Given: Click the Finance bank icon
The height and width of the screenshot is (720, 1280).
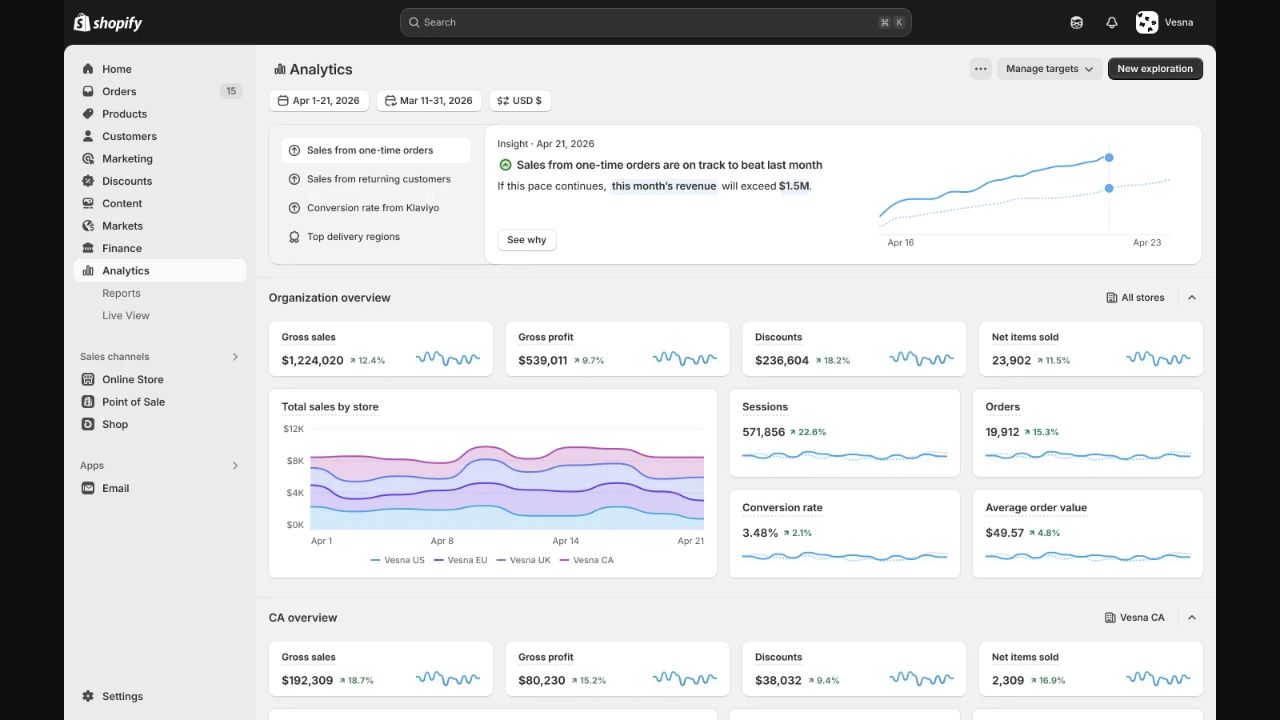Looking at the screenshot, I should tap(88, 248).
